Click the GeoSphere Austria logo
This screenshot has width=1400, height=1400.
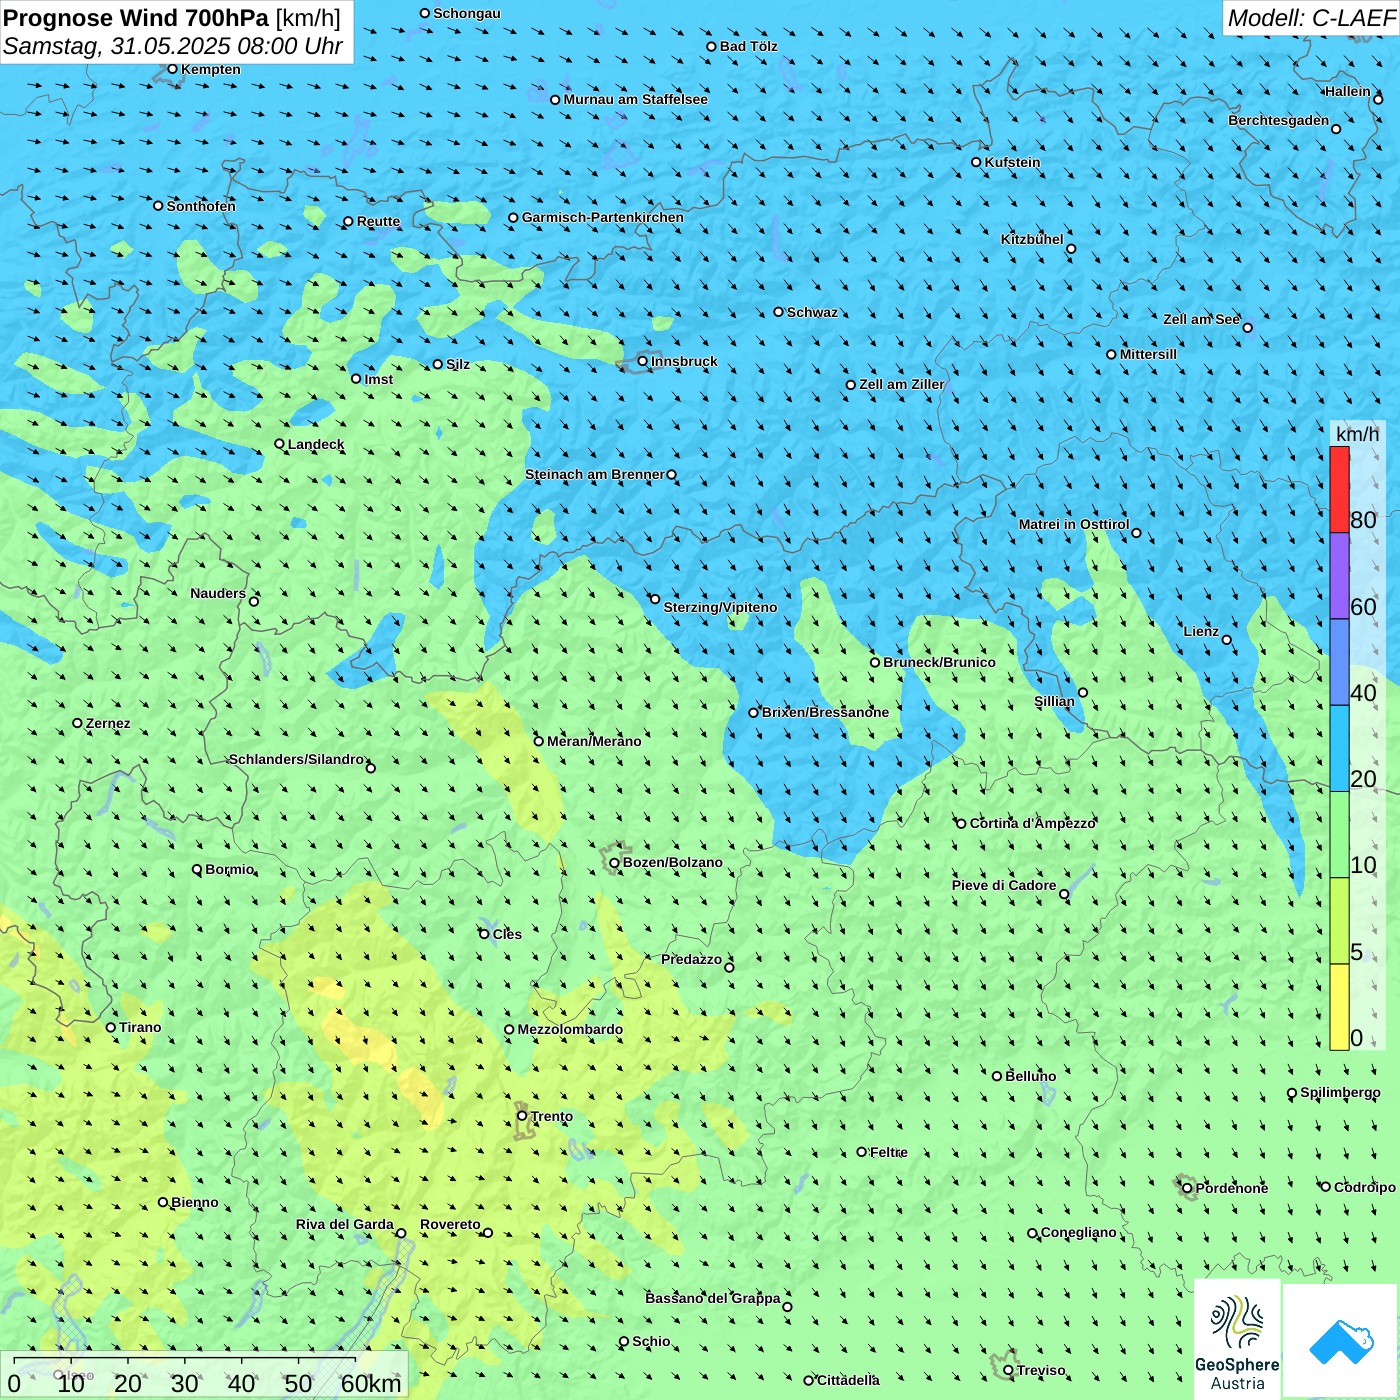[x=1237, y=1340]
